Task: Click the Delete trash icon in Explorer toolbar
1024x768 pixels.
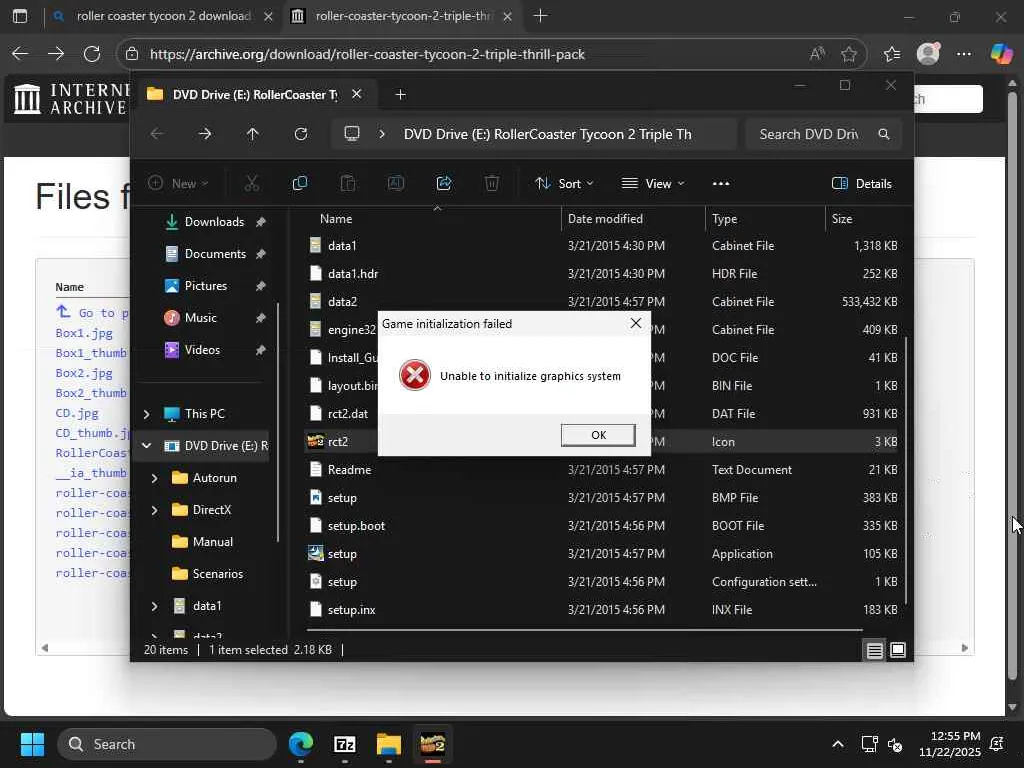Action: tap(492, 184)
